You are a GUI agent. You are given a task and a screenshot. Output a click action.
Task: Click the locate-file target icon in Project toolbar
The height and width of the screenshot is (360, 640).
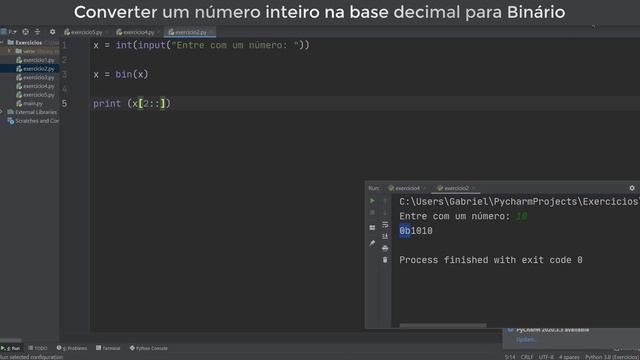[x=25, y=31]
